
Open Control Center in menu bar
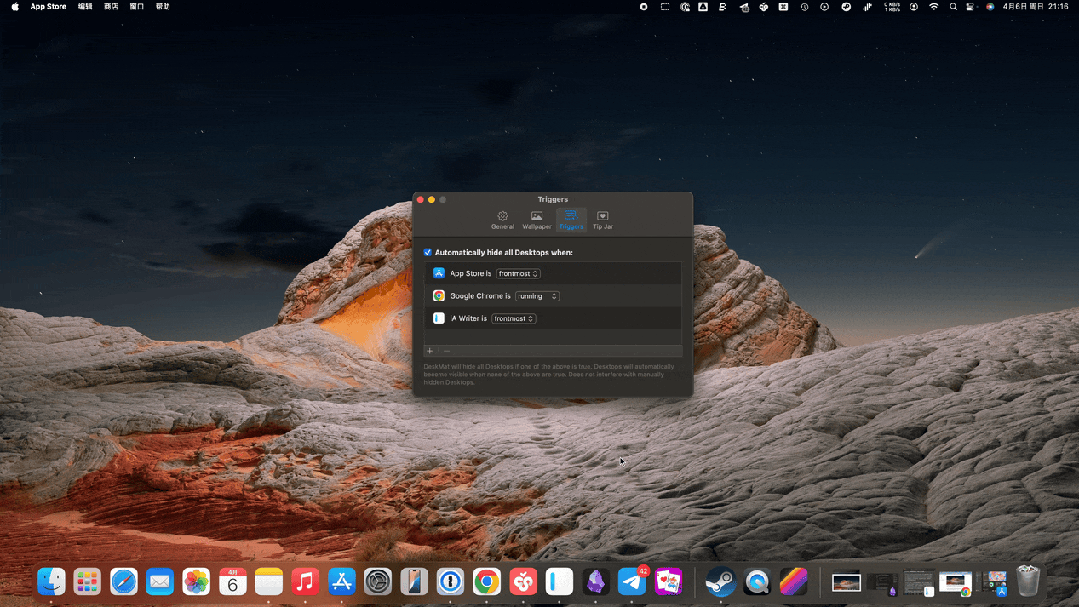coord(970,7)
